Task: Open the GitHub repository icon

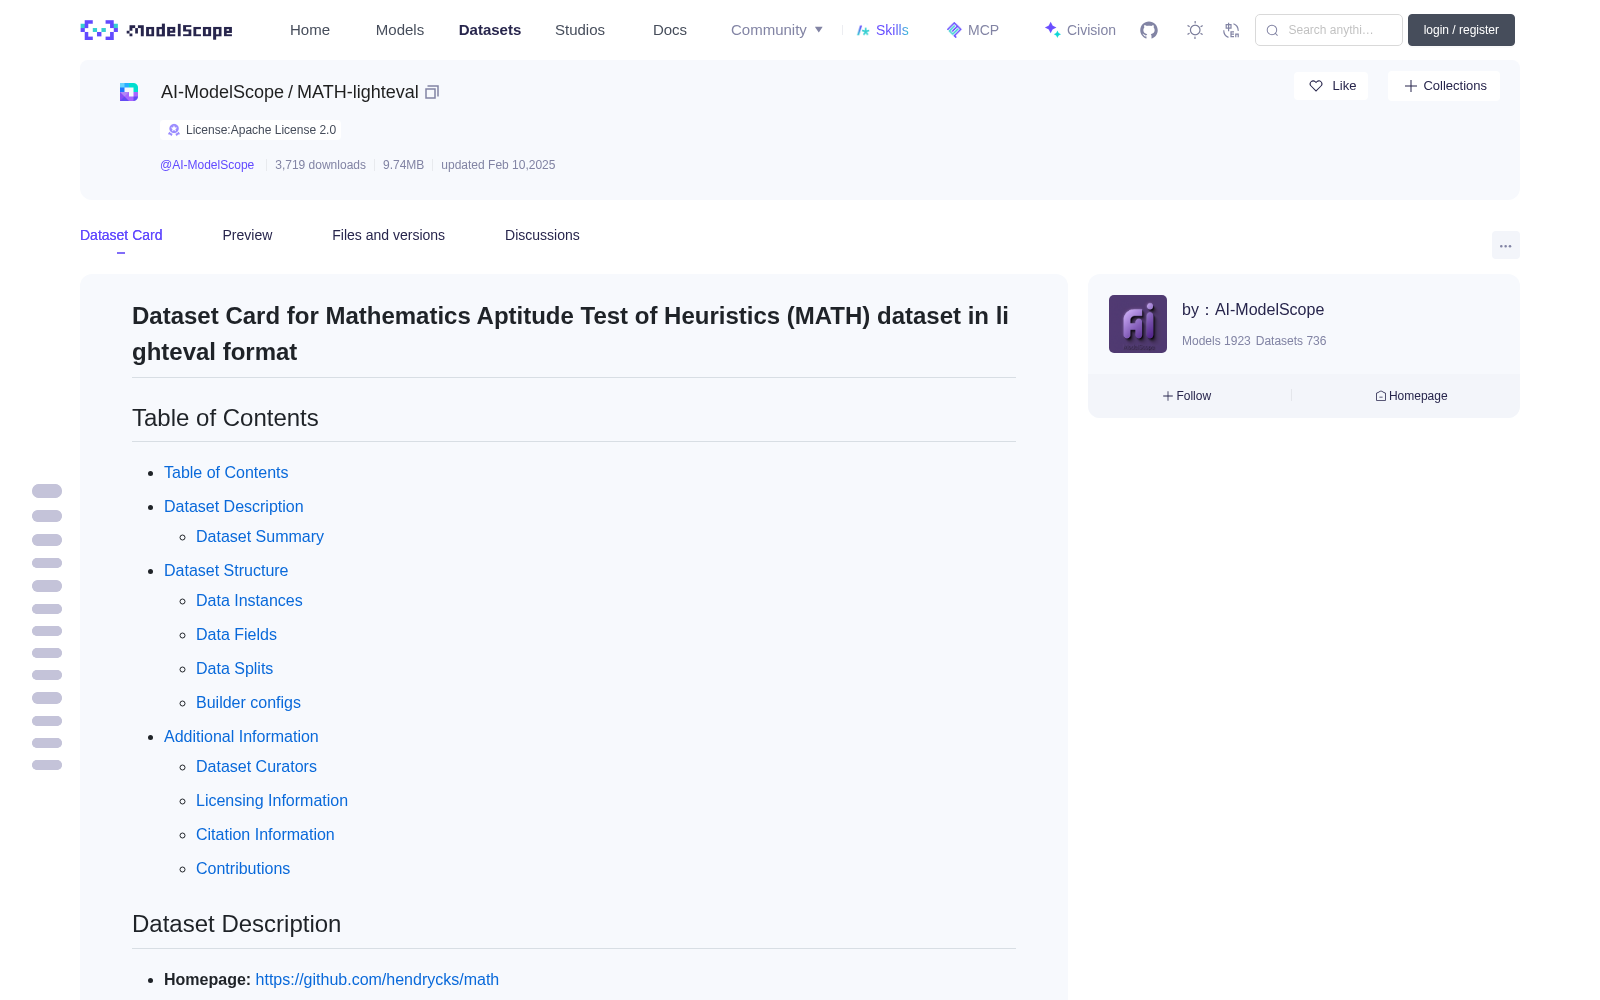Action: tap(1149, 30)
